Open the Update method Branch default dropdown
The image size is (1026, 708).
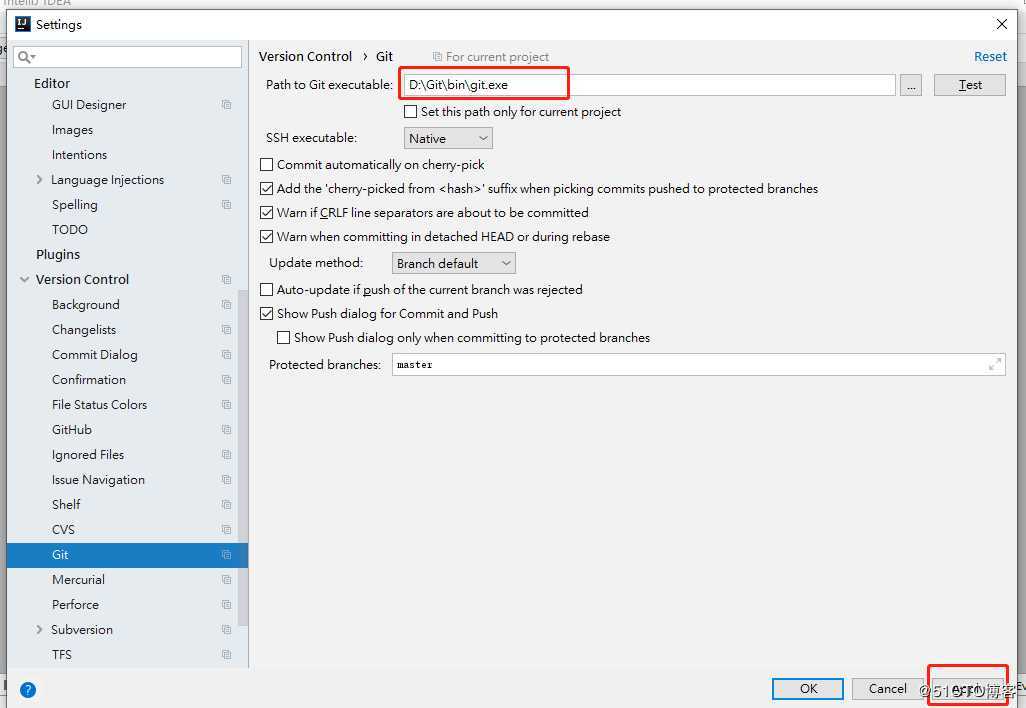click(x=453, y=263)
